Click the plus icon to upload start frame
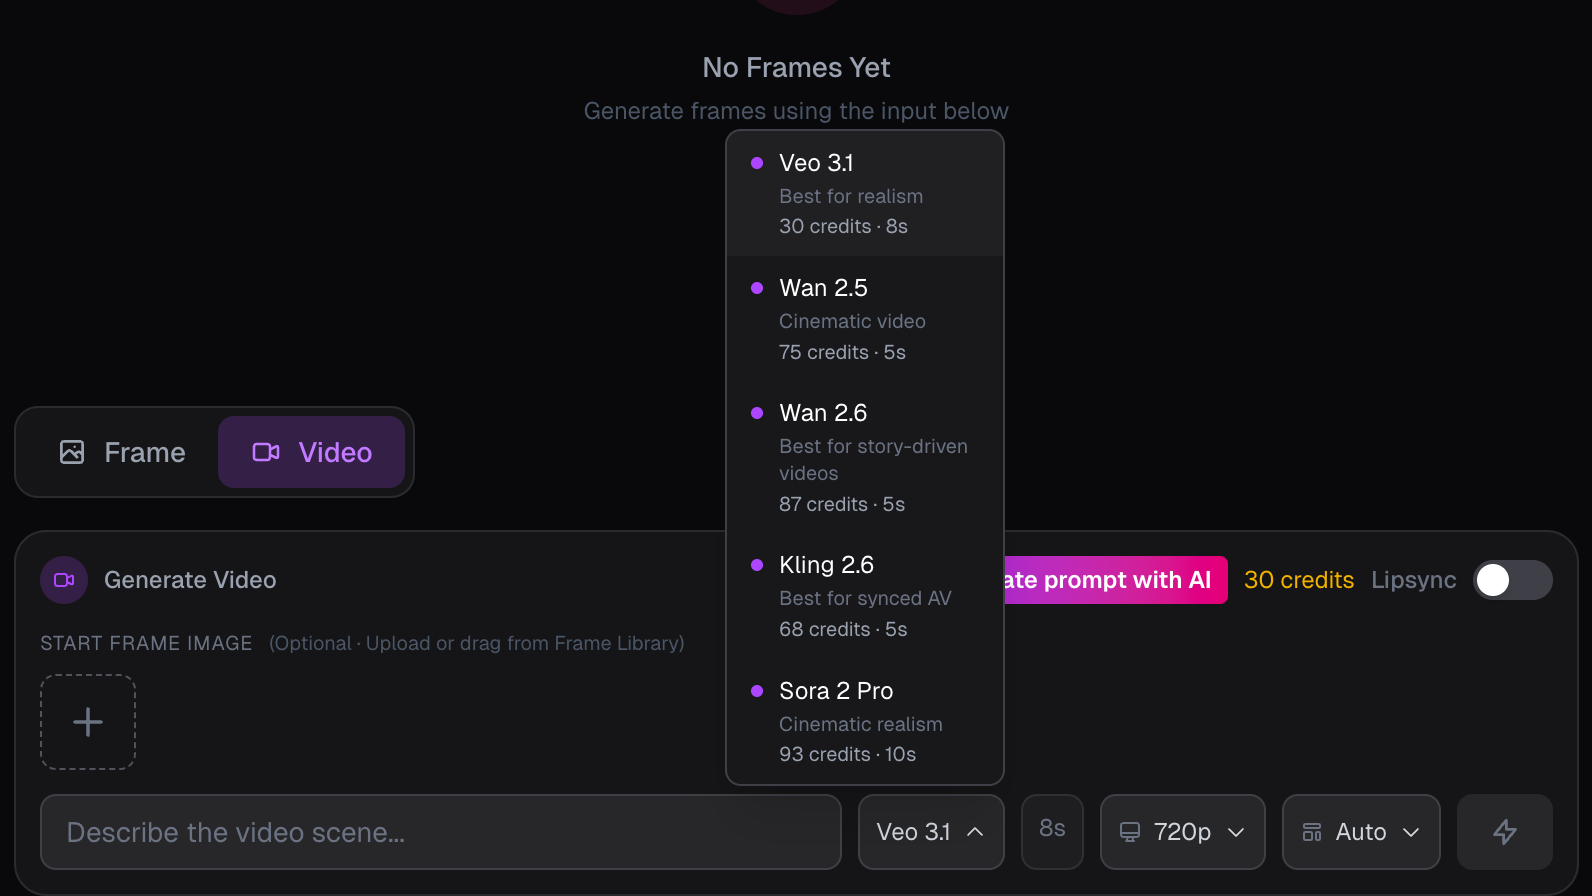 tap(88, 722)
